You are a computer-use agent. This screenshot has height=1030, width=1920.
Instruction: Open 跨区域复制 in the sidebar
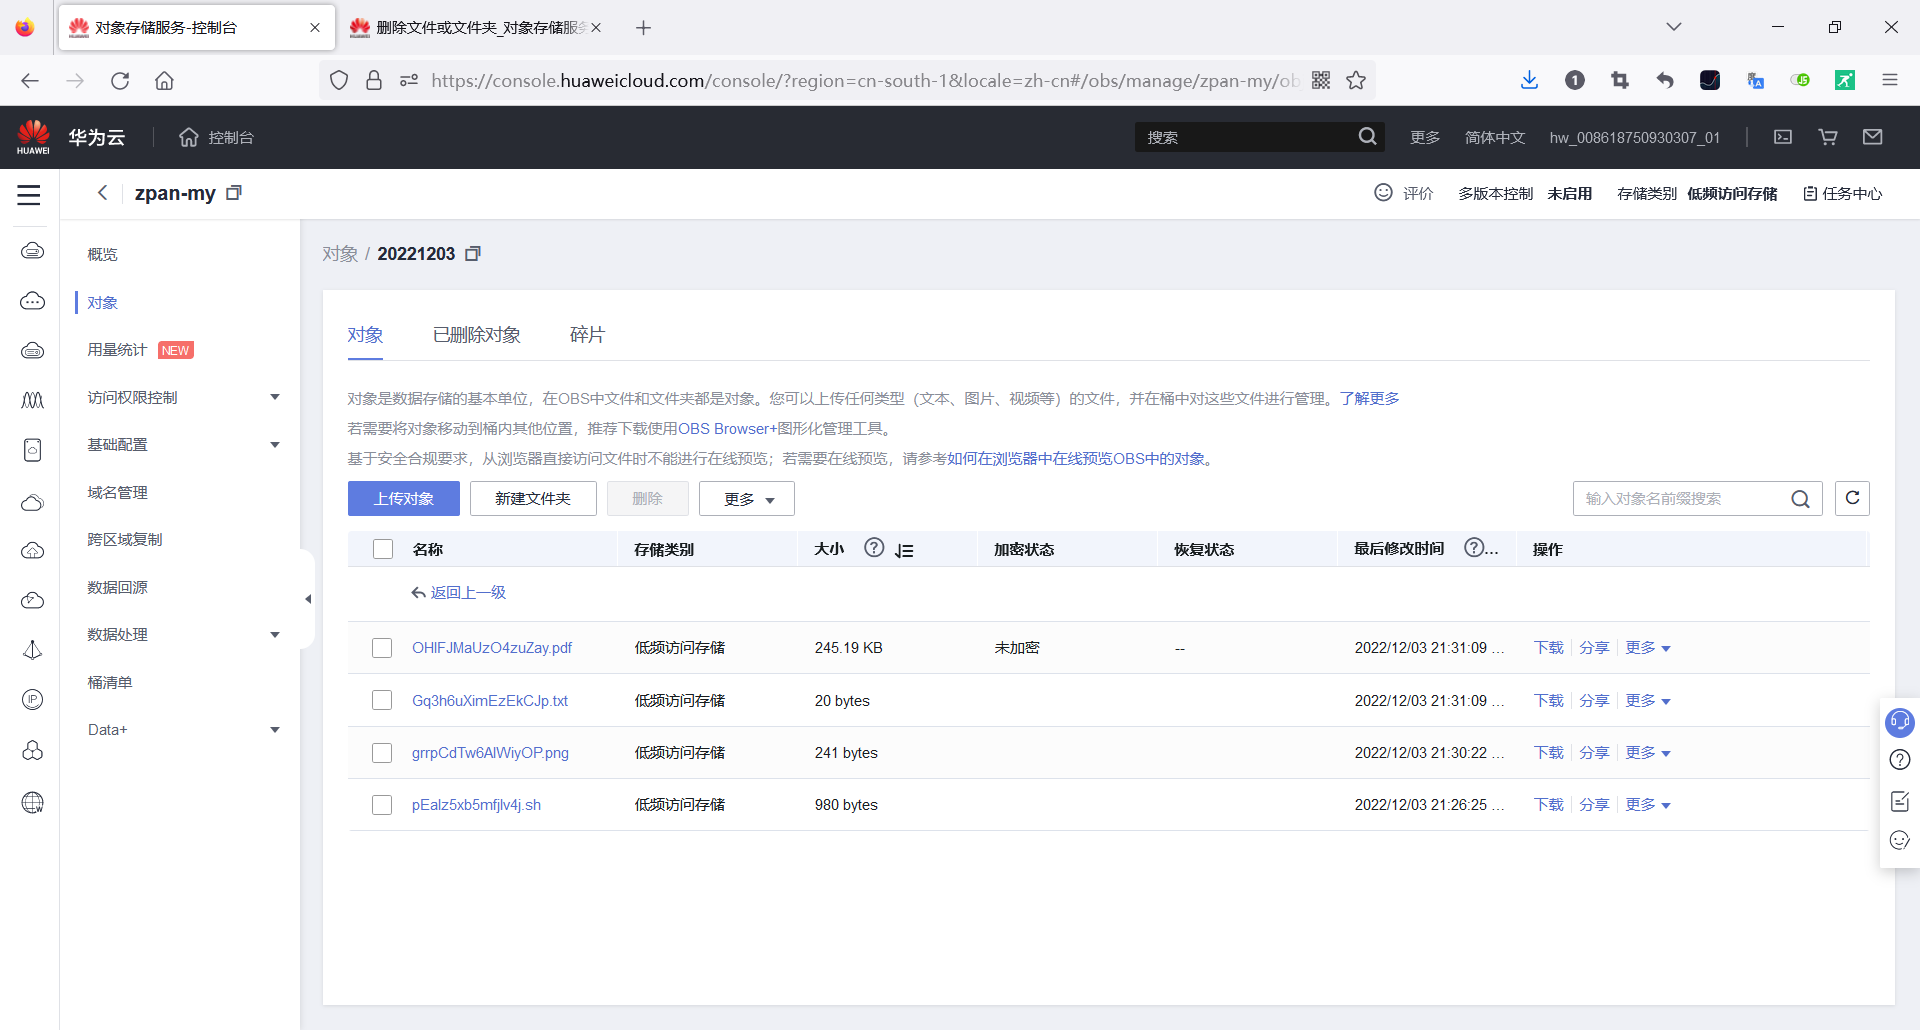coord(125,539)
